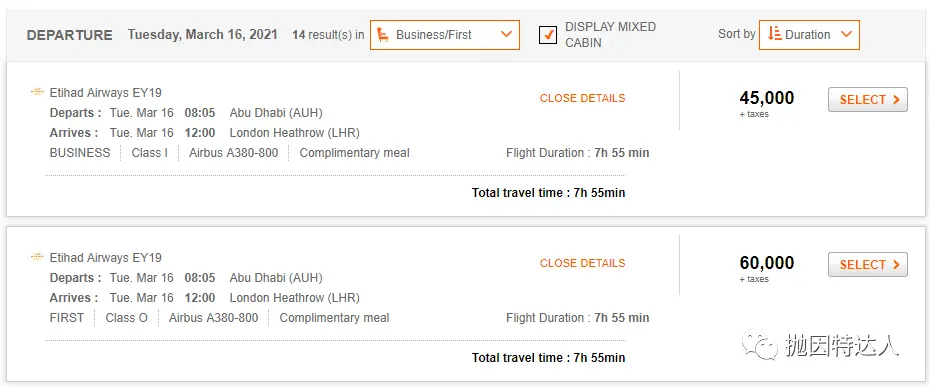The height and width of the screenshot is (387, 930).
Task: Click the 60,000 price amount
Action: click(766, 263)
